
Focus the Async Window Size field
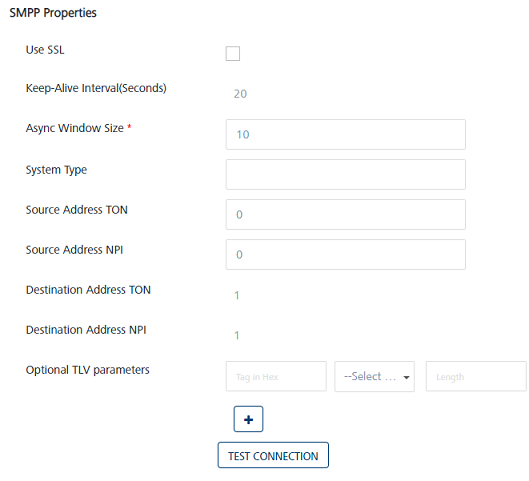coord(345,134)
